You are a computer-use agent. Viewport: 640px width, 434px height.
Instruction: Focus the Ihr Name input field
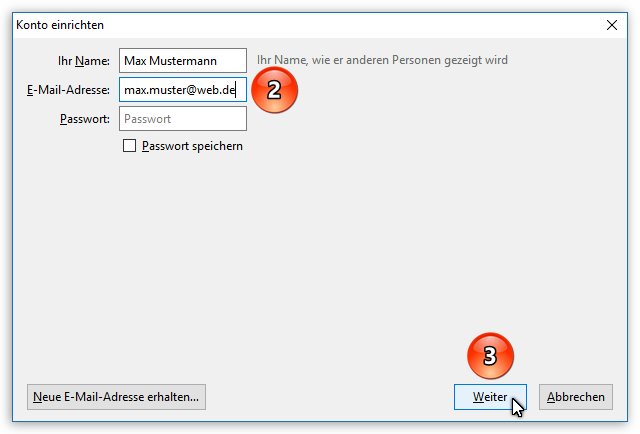182,61
